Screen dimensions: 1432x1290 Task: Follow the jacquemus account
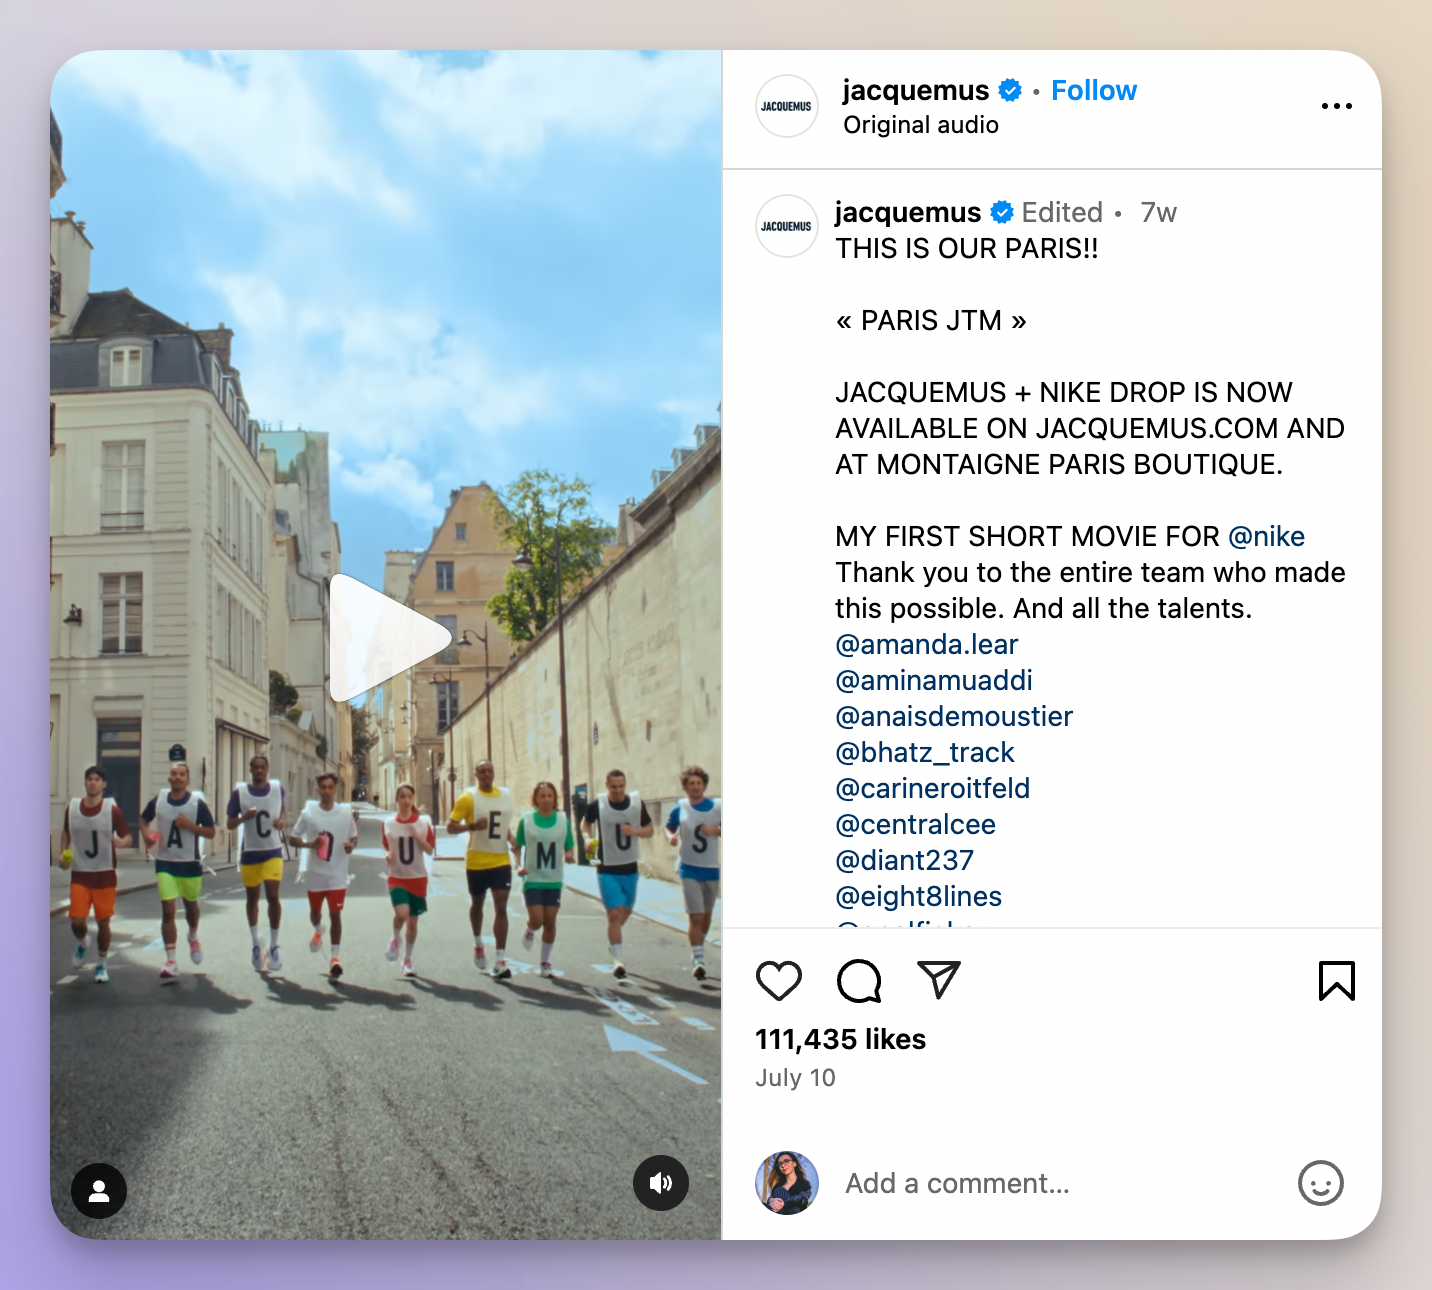(1094, 90)
